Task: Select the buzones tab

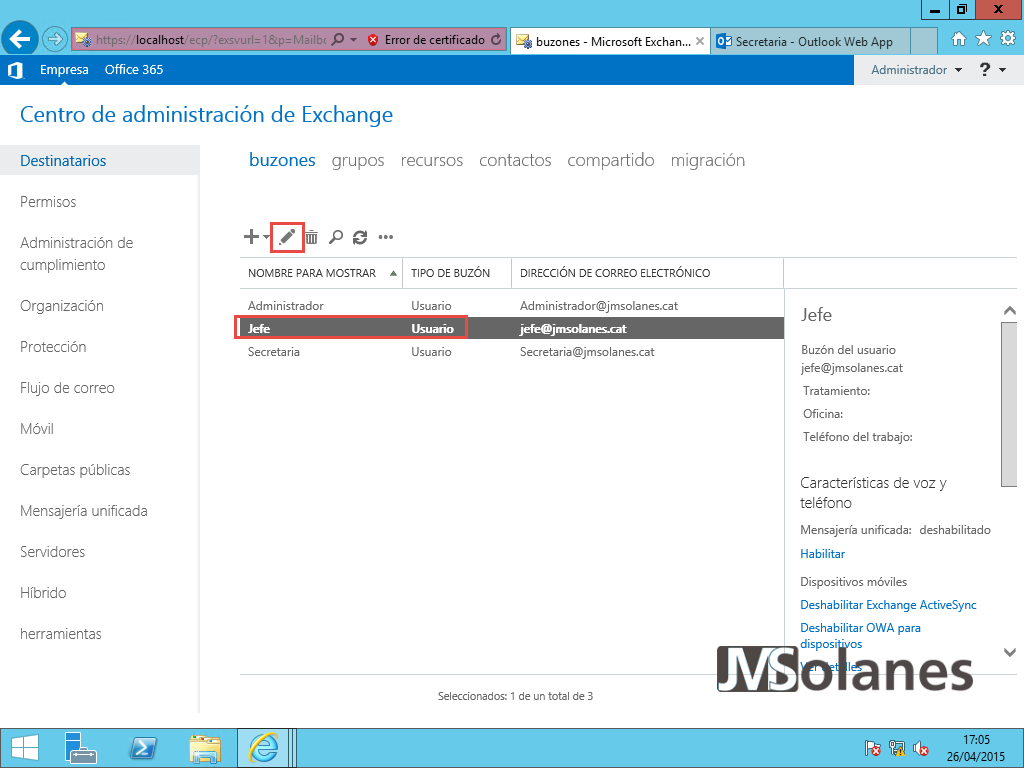Action: pyautogui.click(x=282, y=160)
